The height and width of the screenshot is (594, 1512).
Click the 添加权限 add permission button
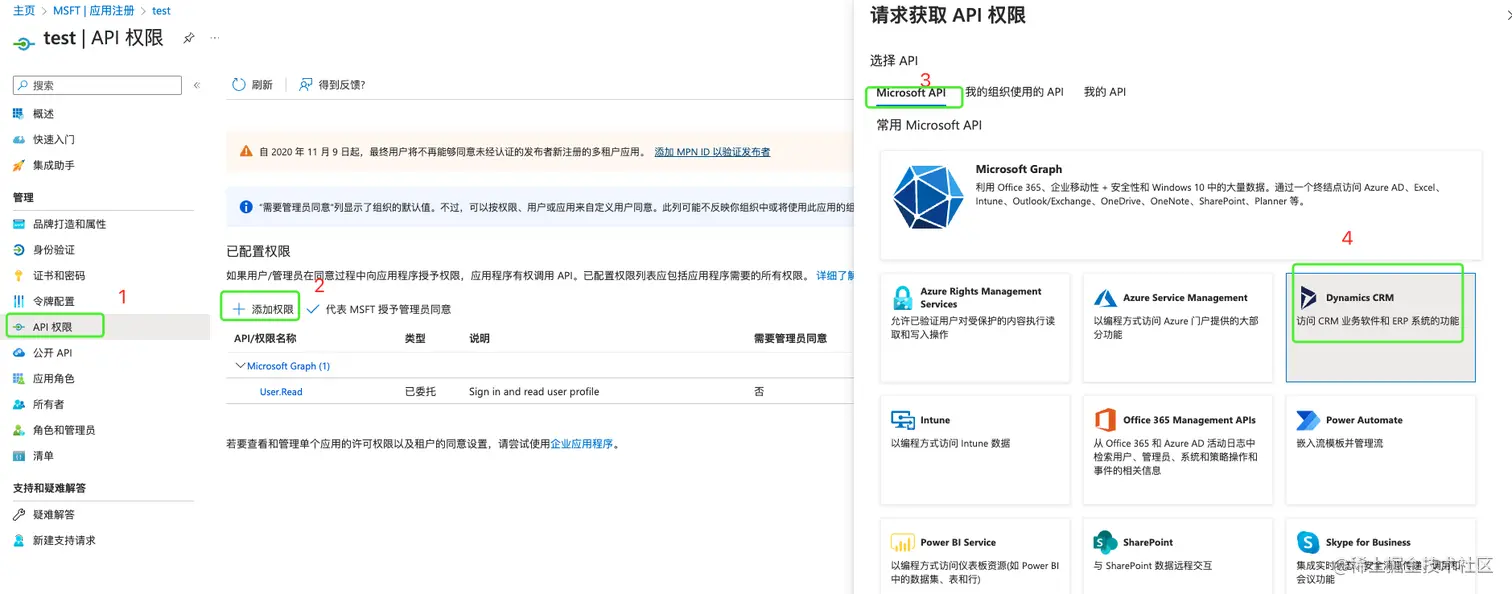263,309
